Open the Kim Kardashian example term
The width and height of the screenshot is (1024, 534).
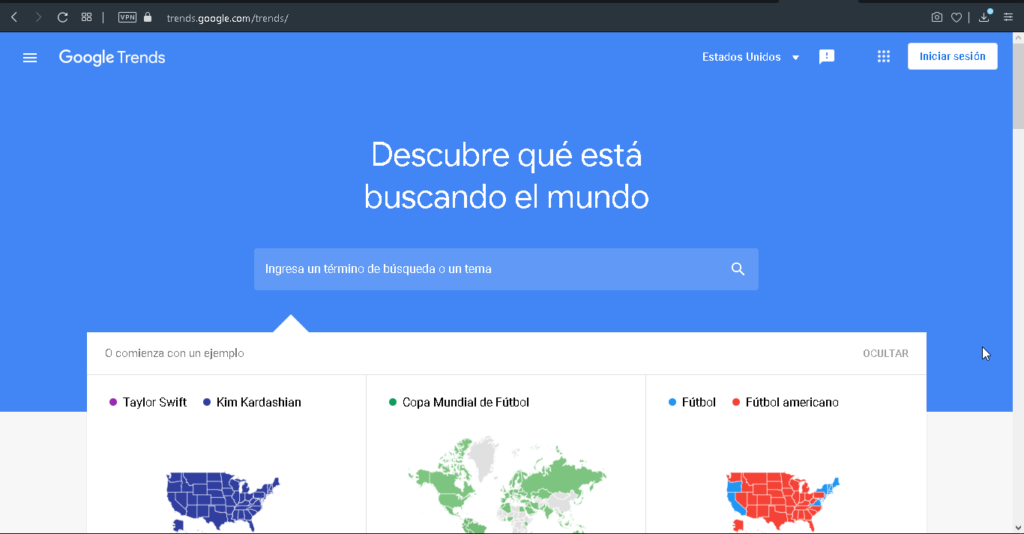259,402
